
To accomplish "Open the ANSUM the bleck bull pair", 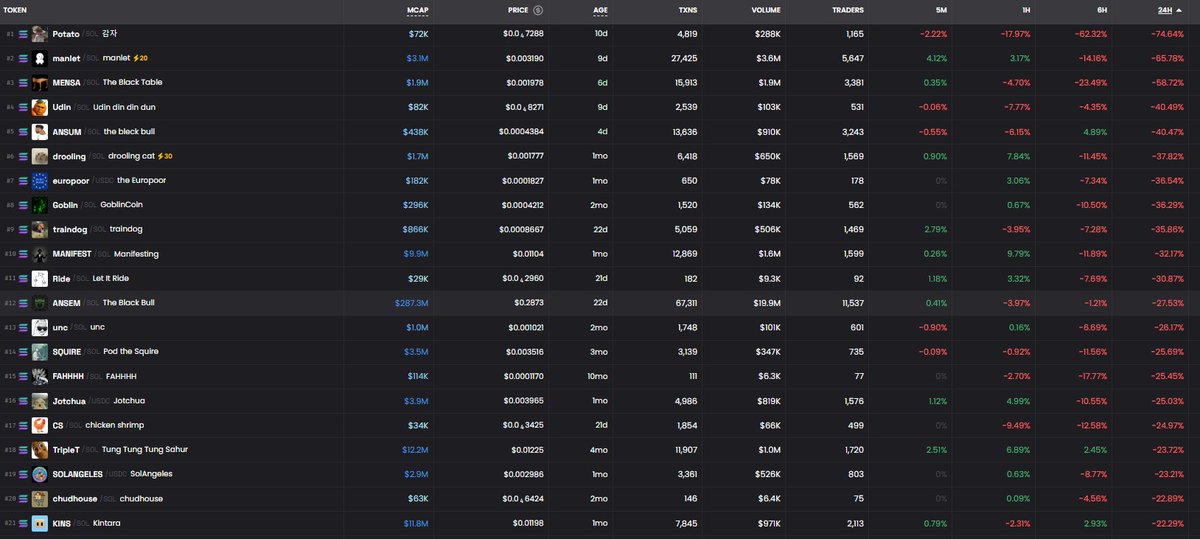I will click(x=600, y=132).
